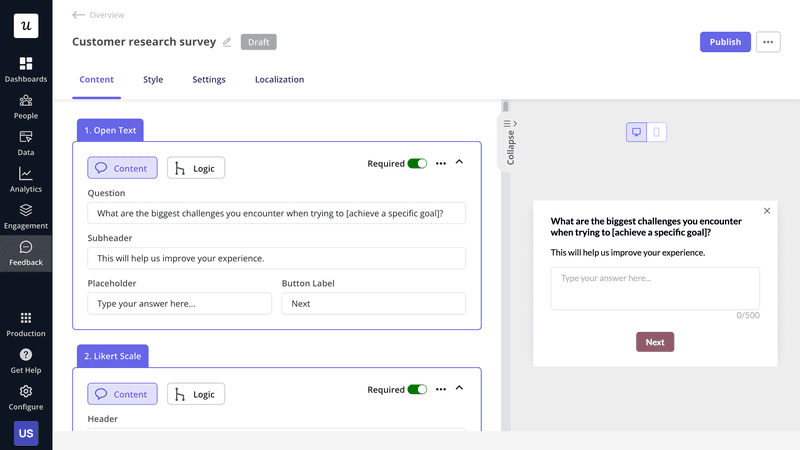
Task: Open the Data section
Action: click(26, 143)
